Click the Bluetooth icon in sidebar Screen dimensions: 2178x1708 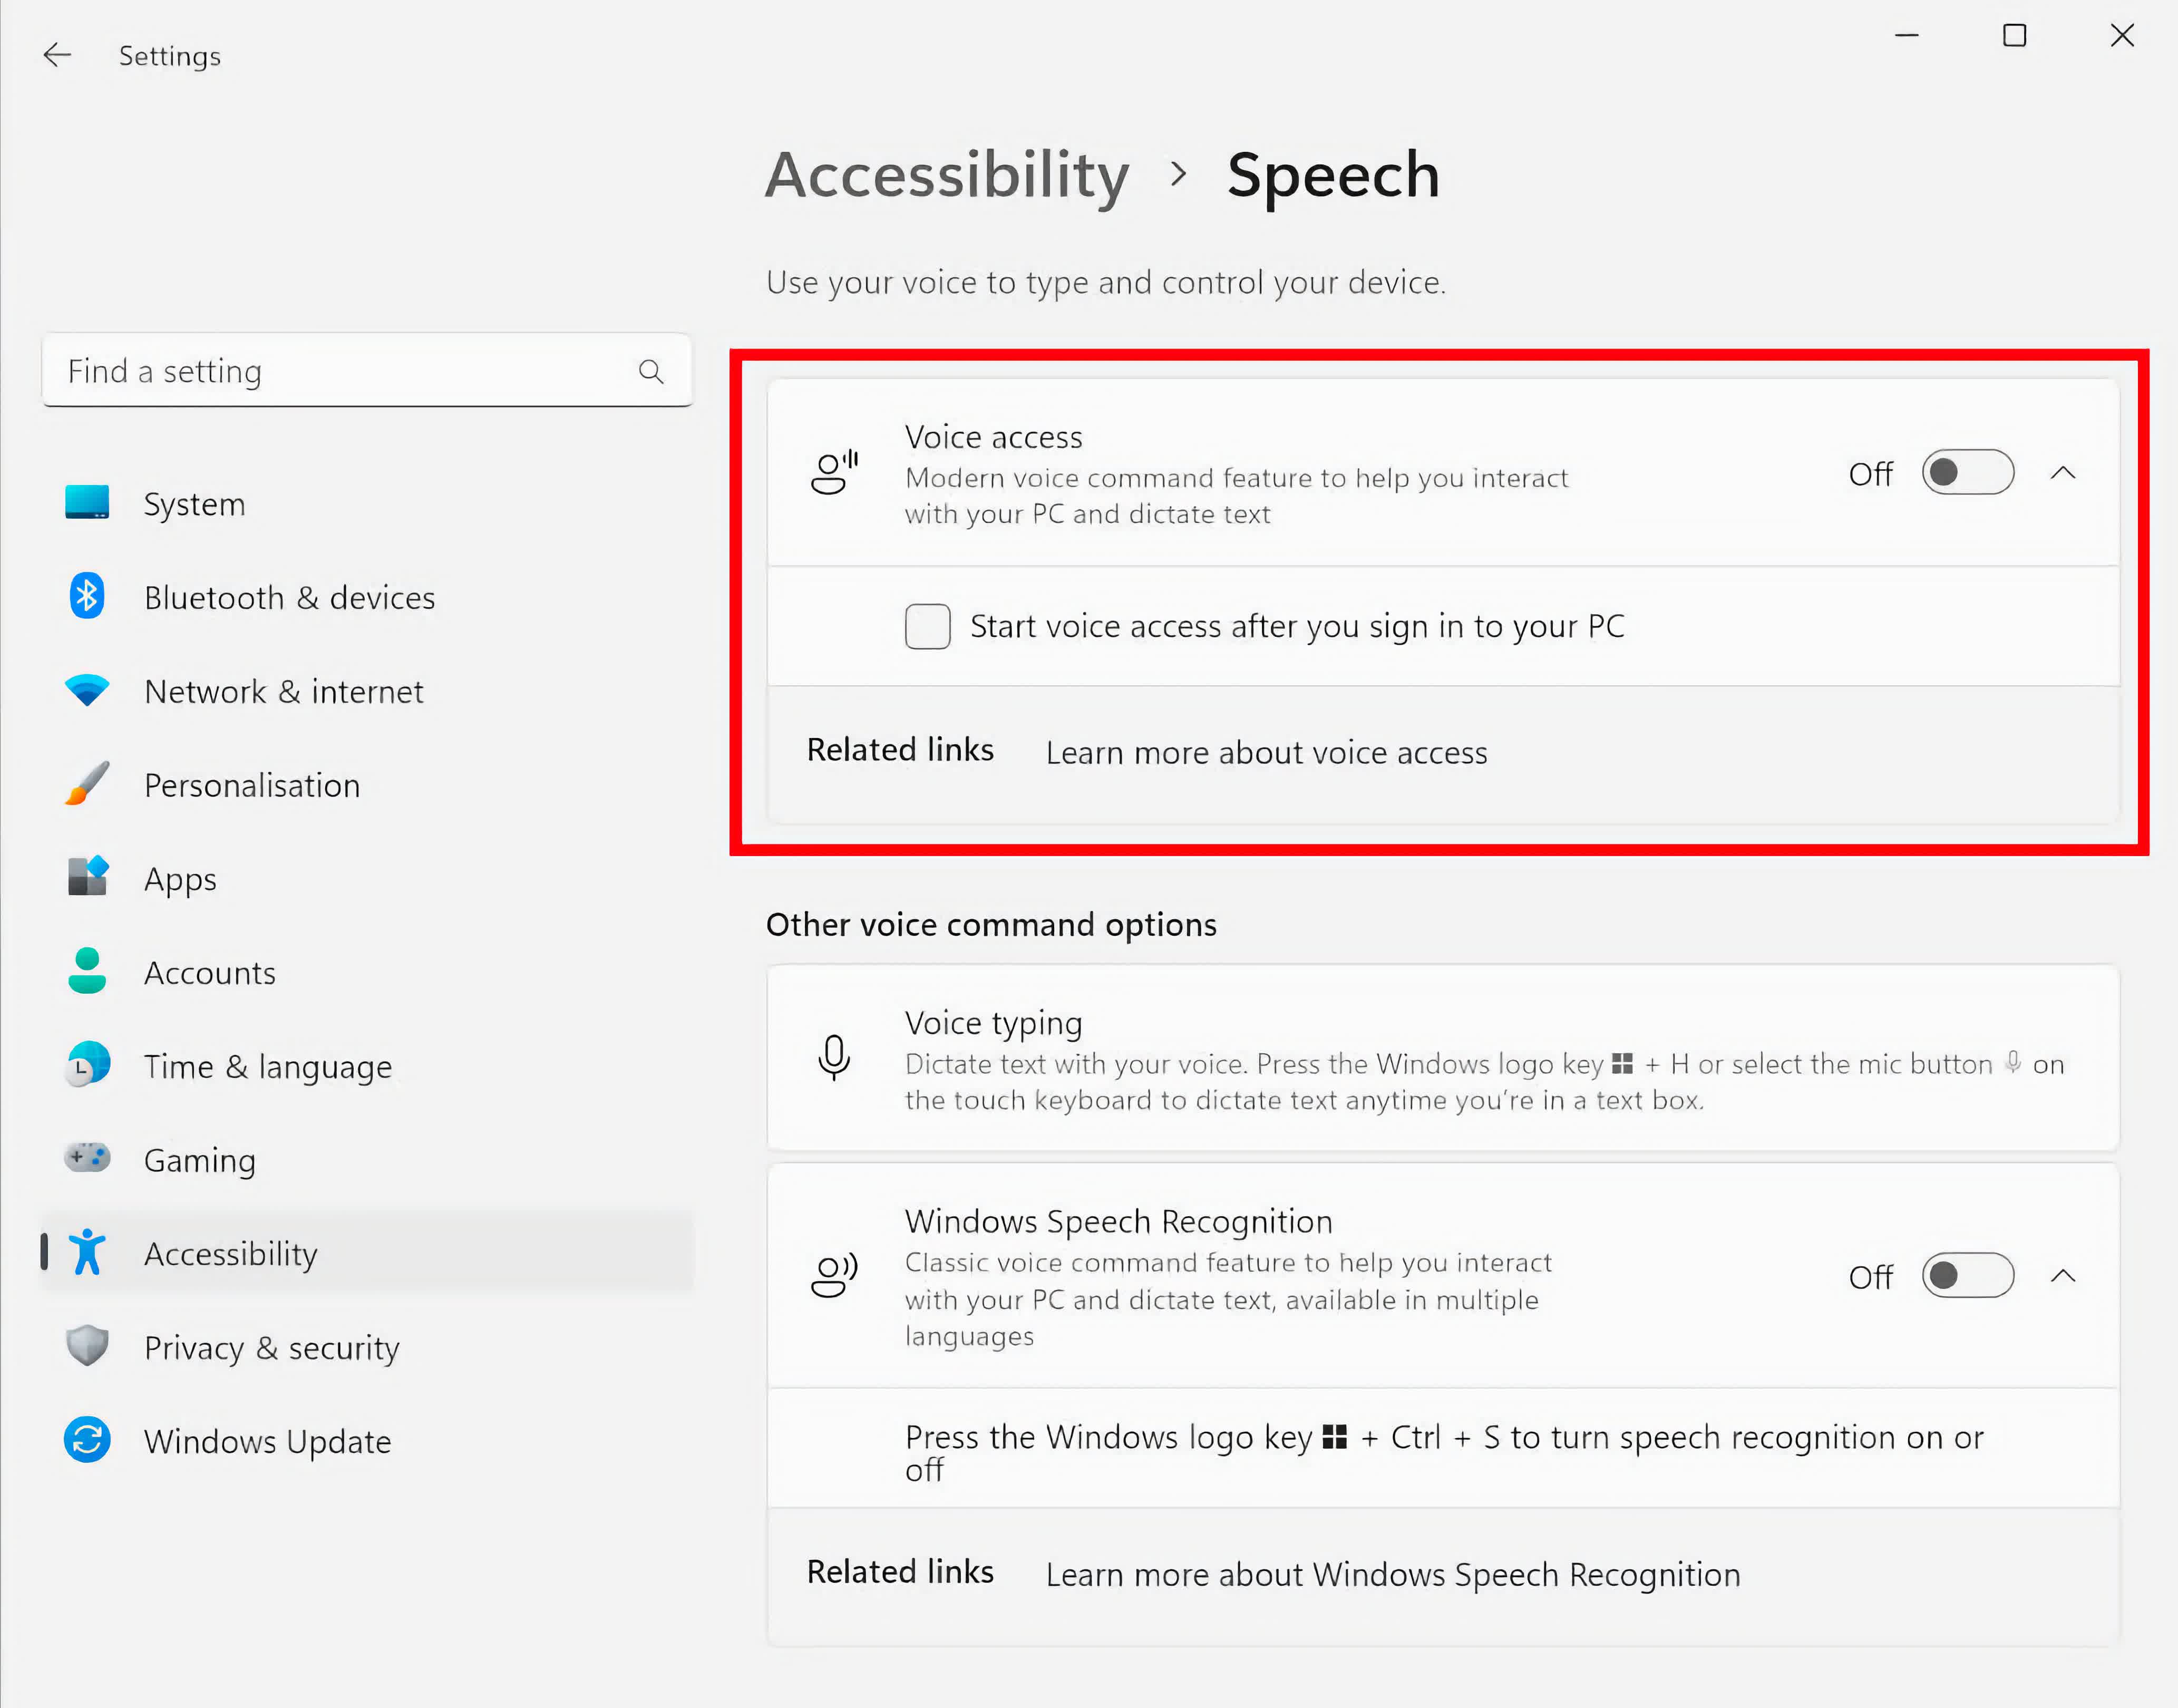pyautogui.click(x=87, y=597)
